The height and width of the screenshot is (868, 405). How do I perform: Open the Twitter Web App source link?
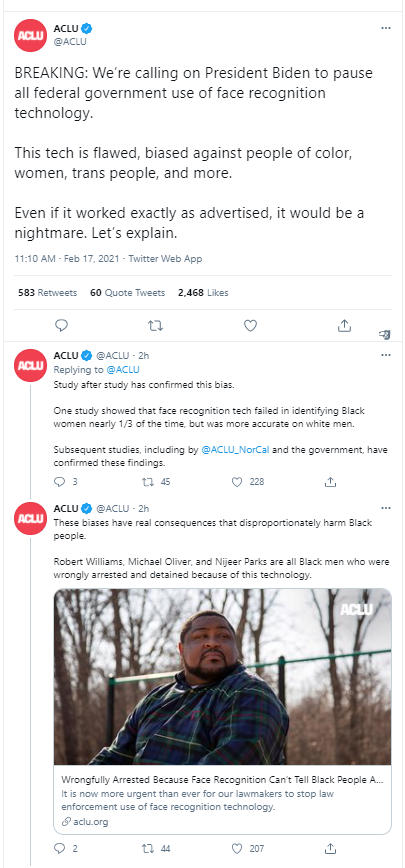coord(165,259)
